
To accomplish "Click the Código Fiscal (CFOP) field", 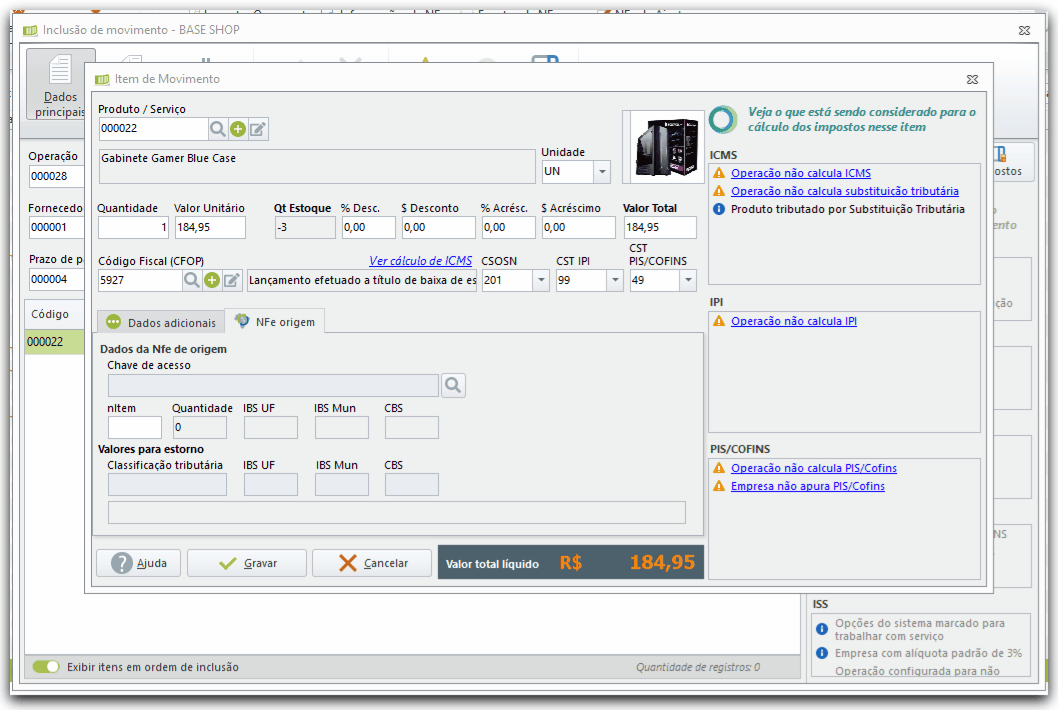I will tap(140, 280).
